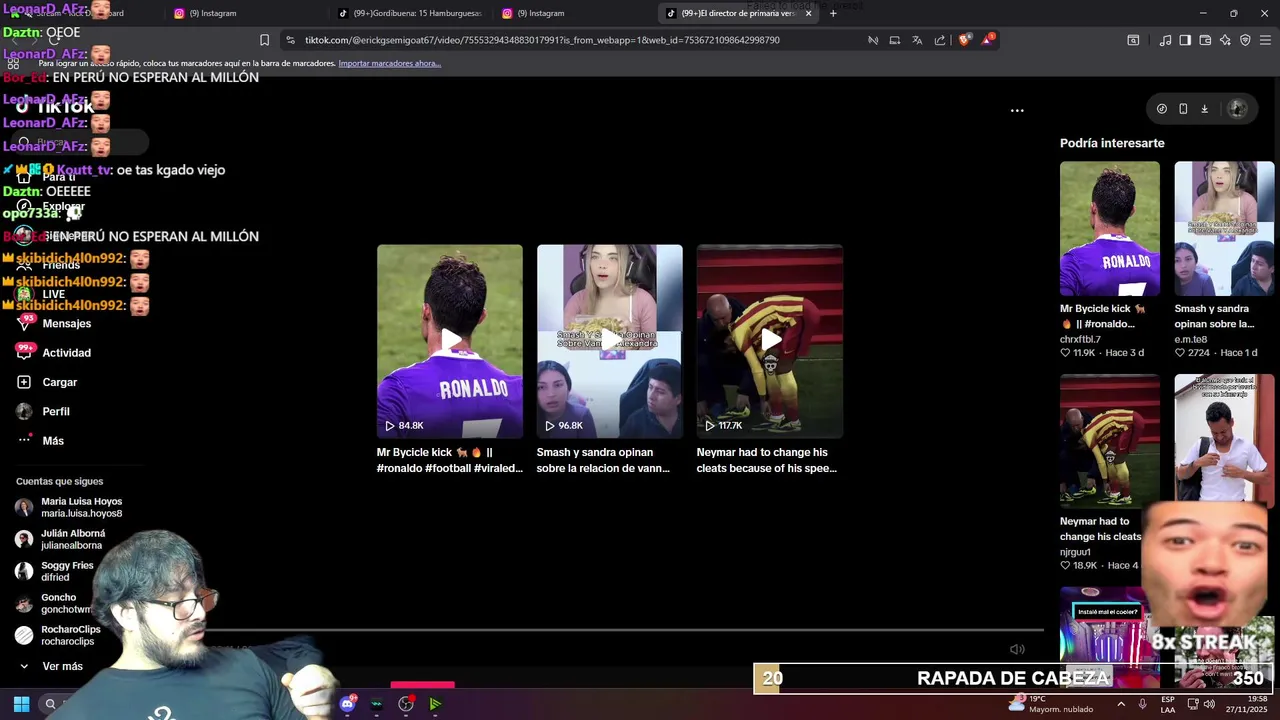Open RocharoClips account
Viewport: 1280px width, 720px height.
pos(70,635)
